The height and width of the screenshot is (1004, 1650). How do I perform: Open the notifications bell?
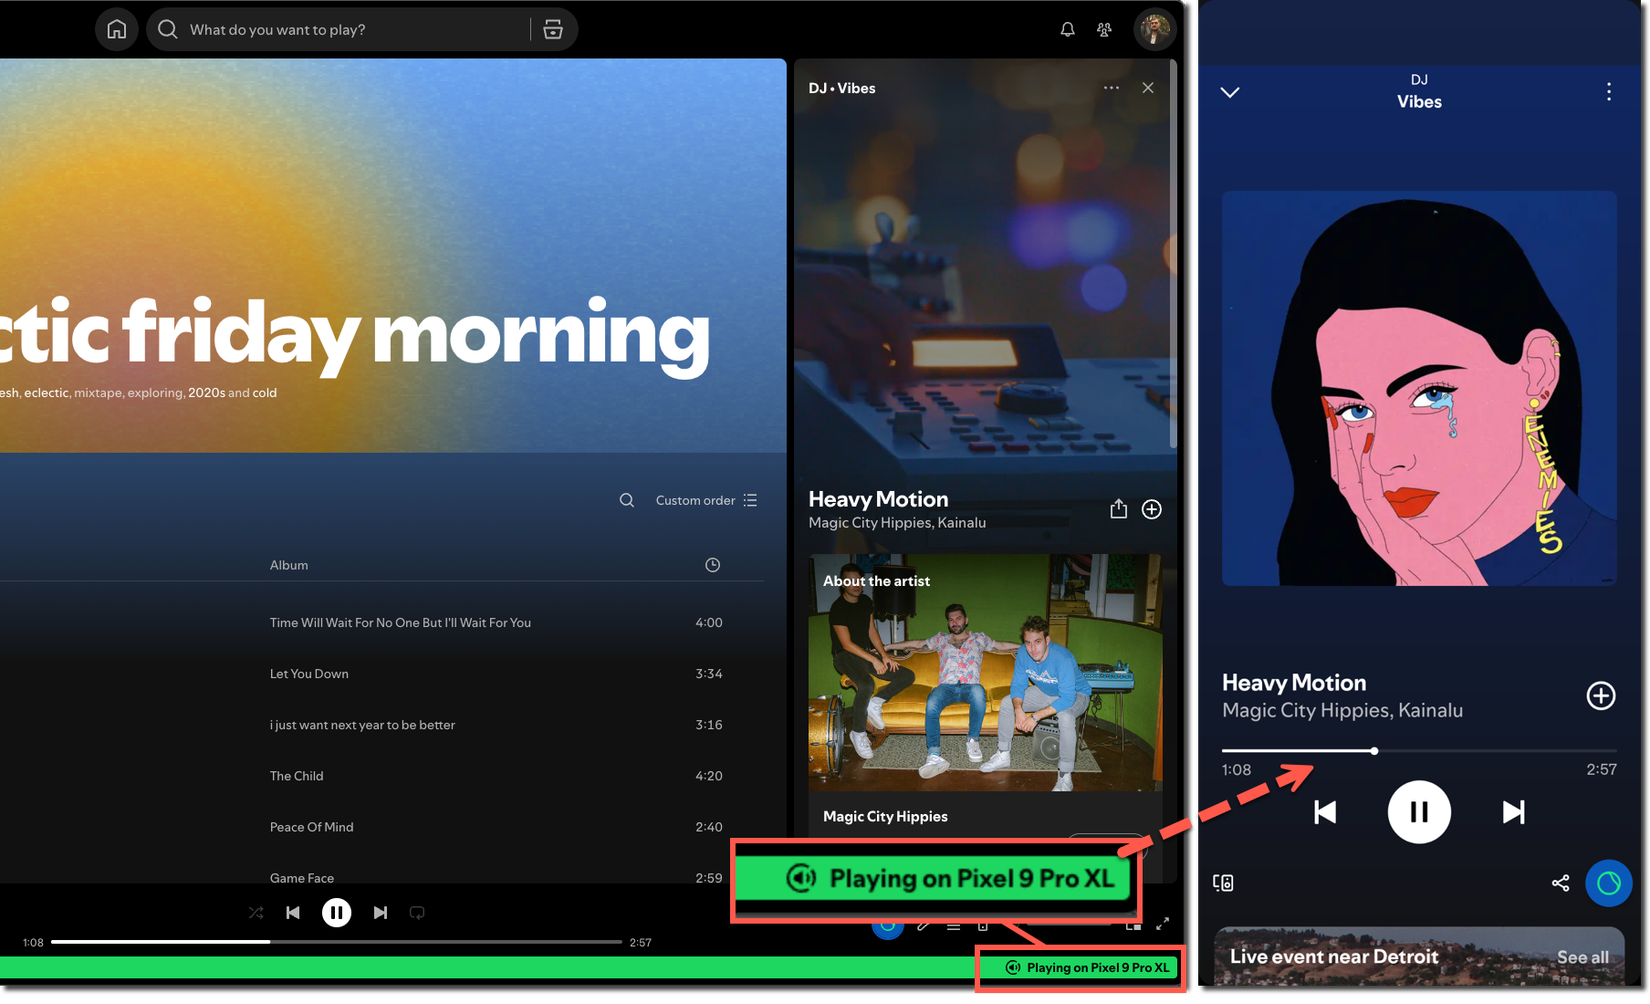[1067, 30]
